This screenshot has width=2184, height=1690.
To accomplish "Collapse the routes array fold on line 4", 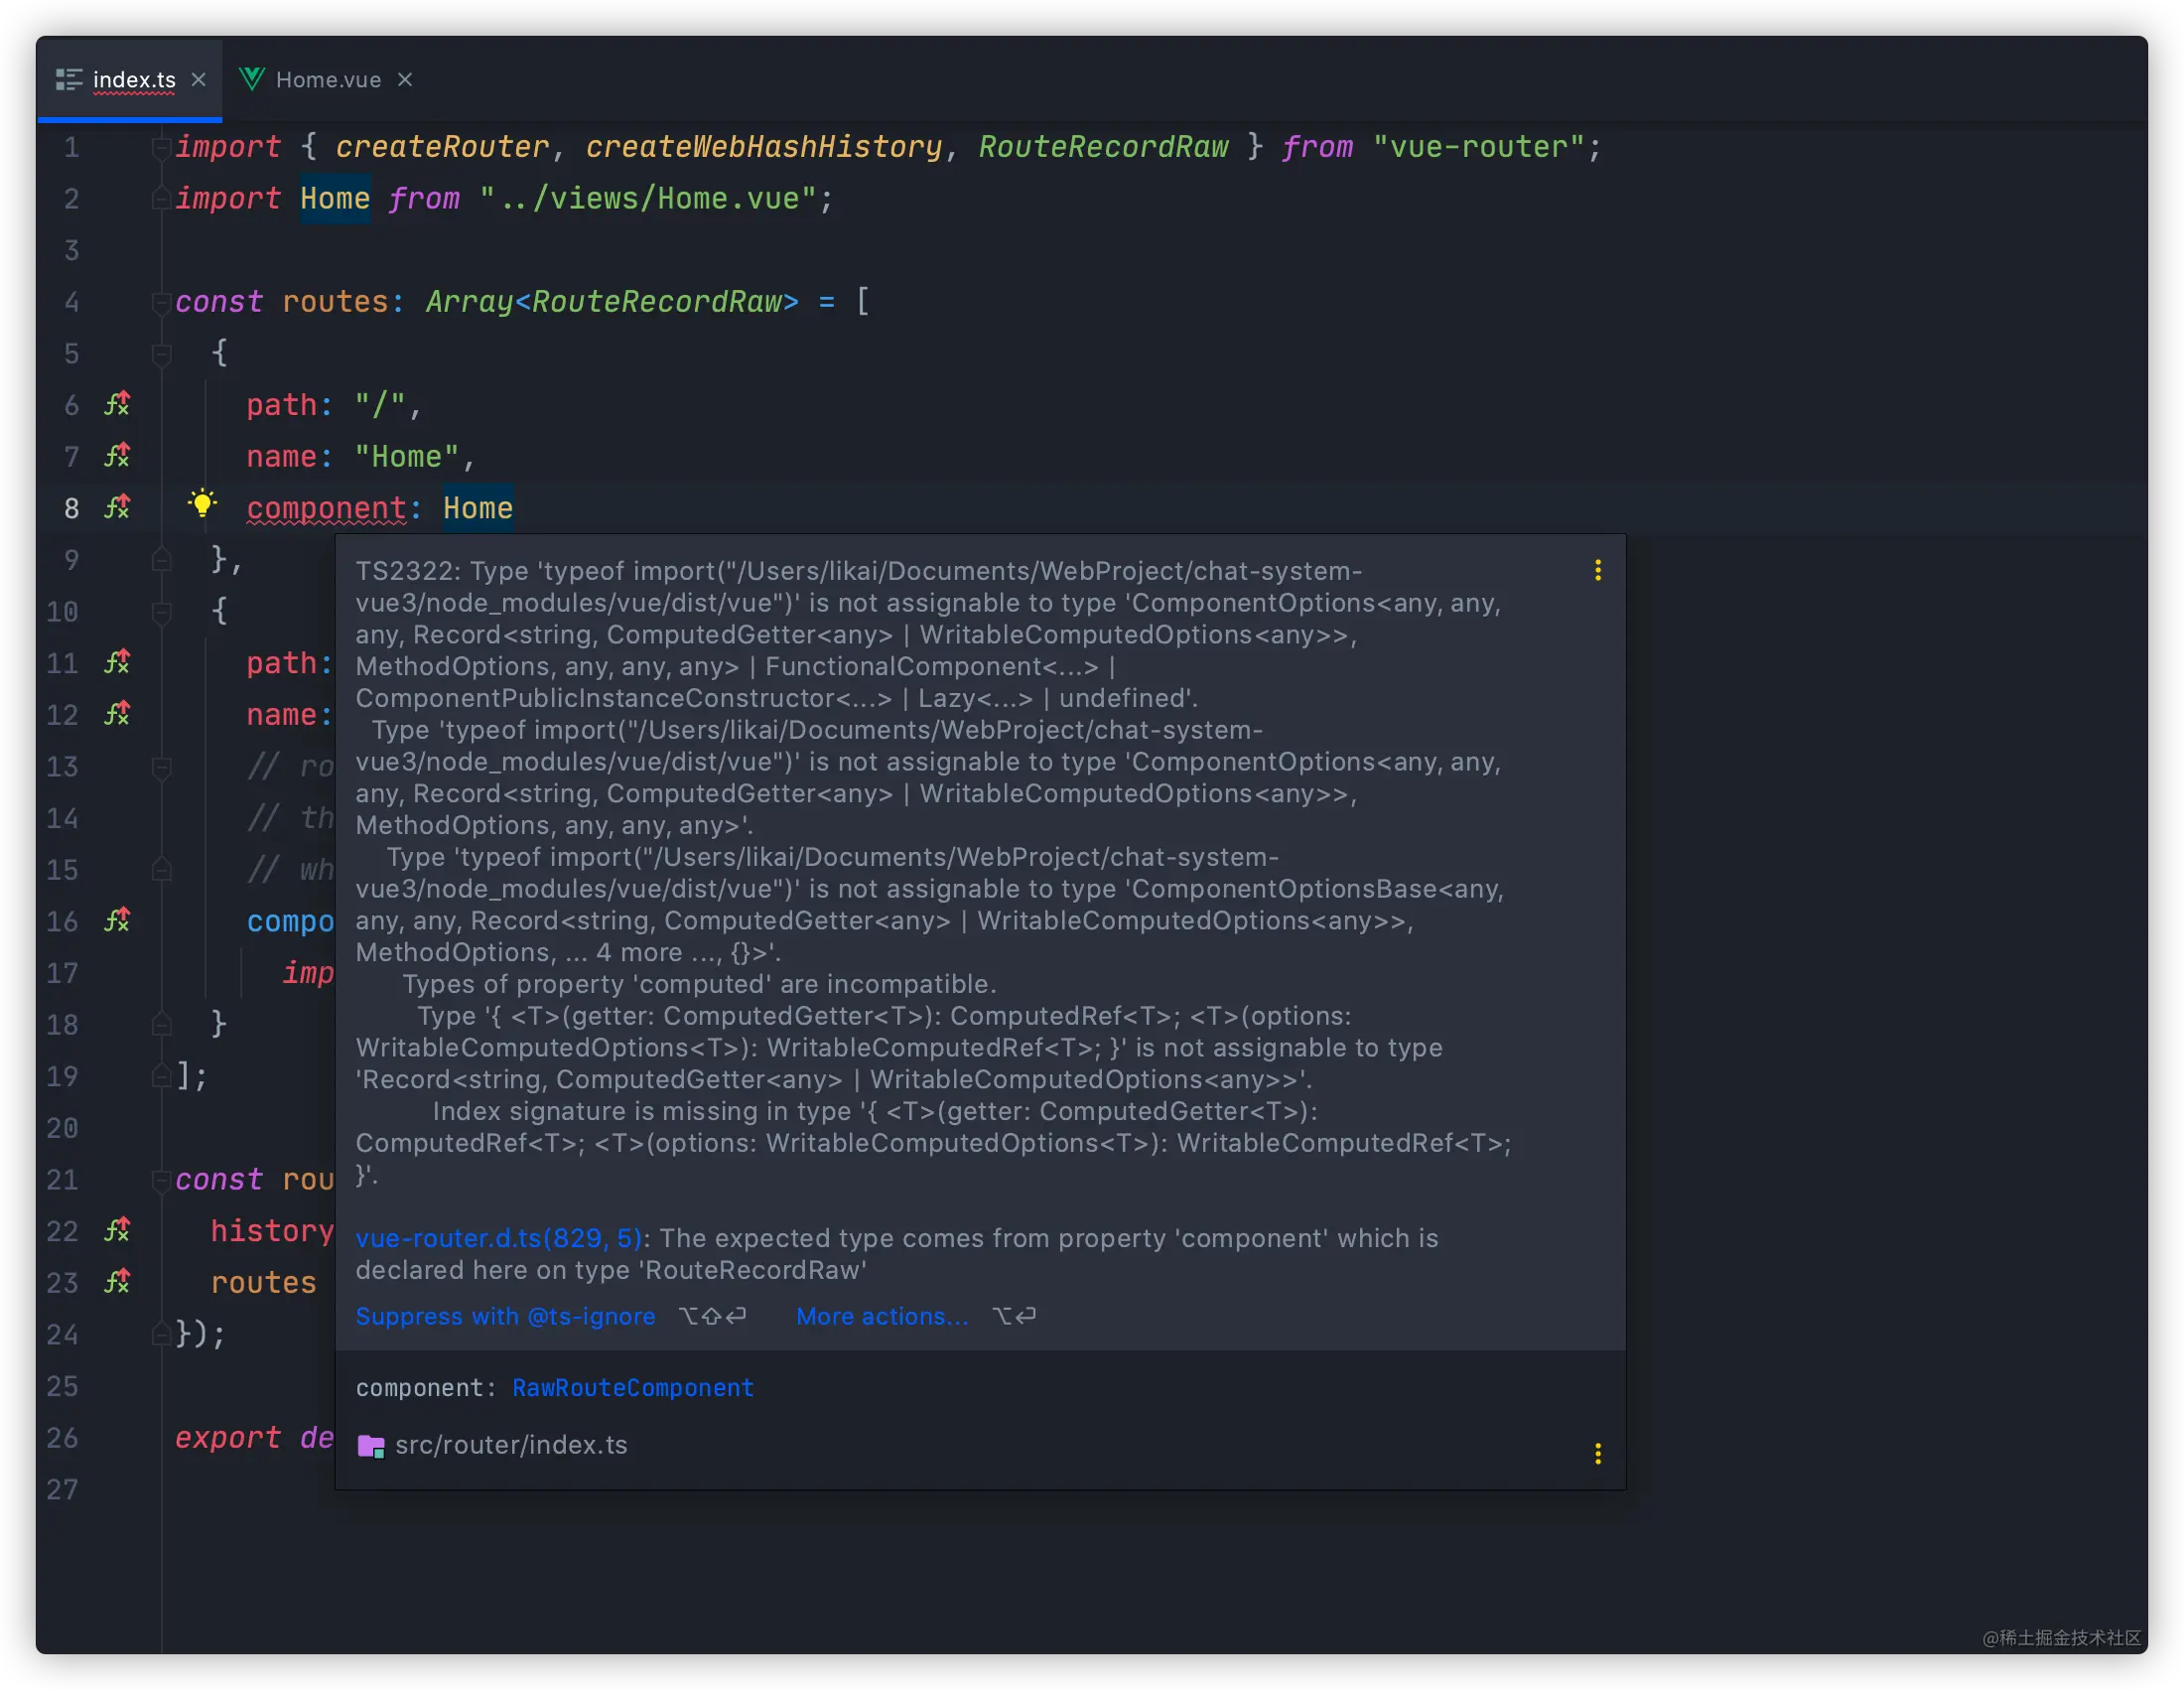I will [x=160, y=301].
